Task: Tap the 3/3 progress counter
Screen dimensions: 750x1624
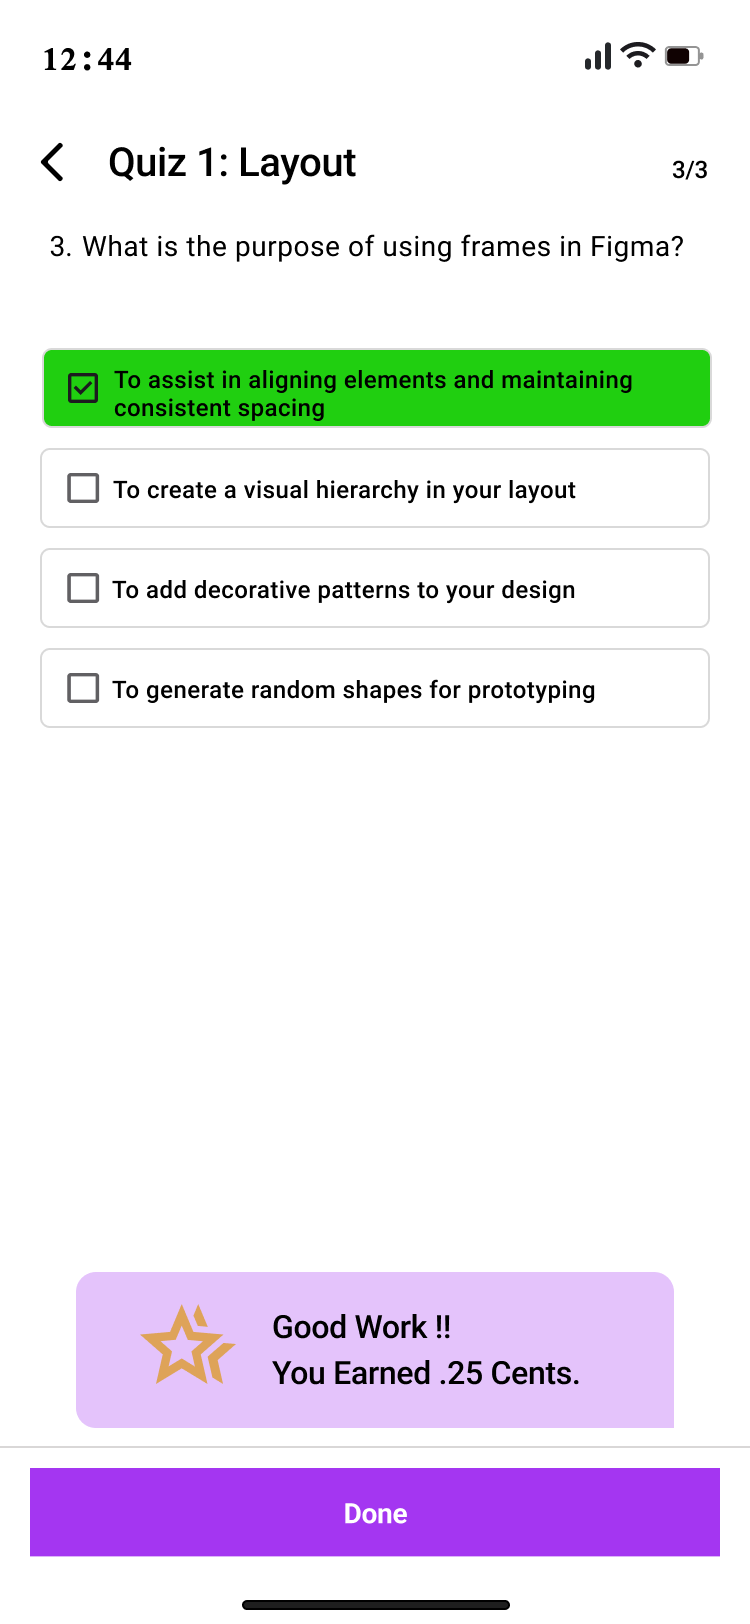Action: point(690,170)
